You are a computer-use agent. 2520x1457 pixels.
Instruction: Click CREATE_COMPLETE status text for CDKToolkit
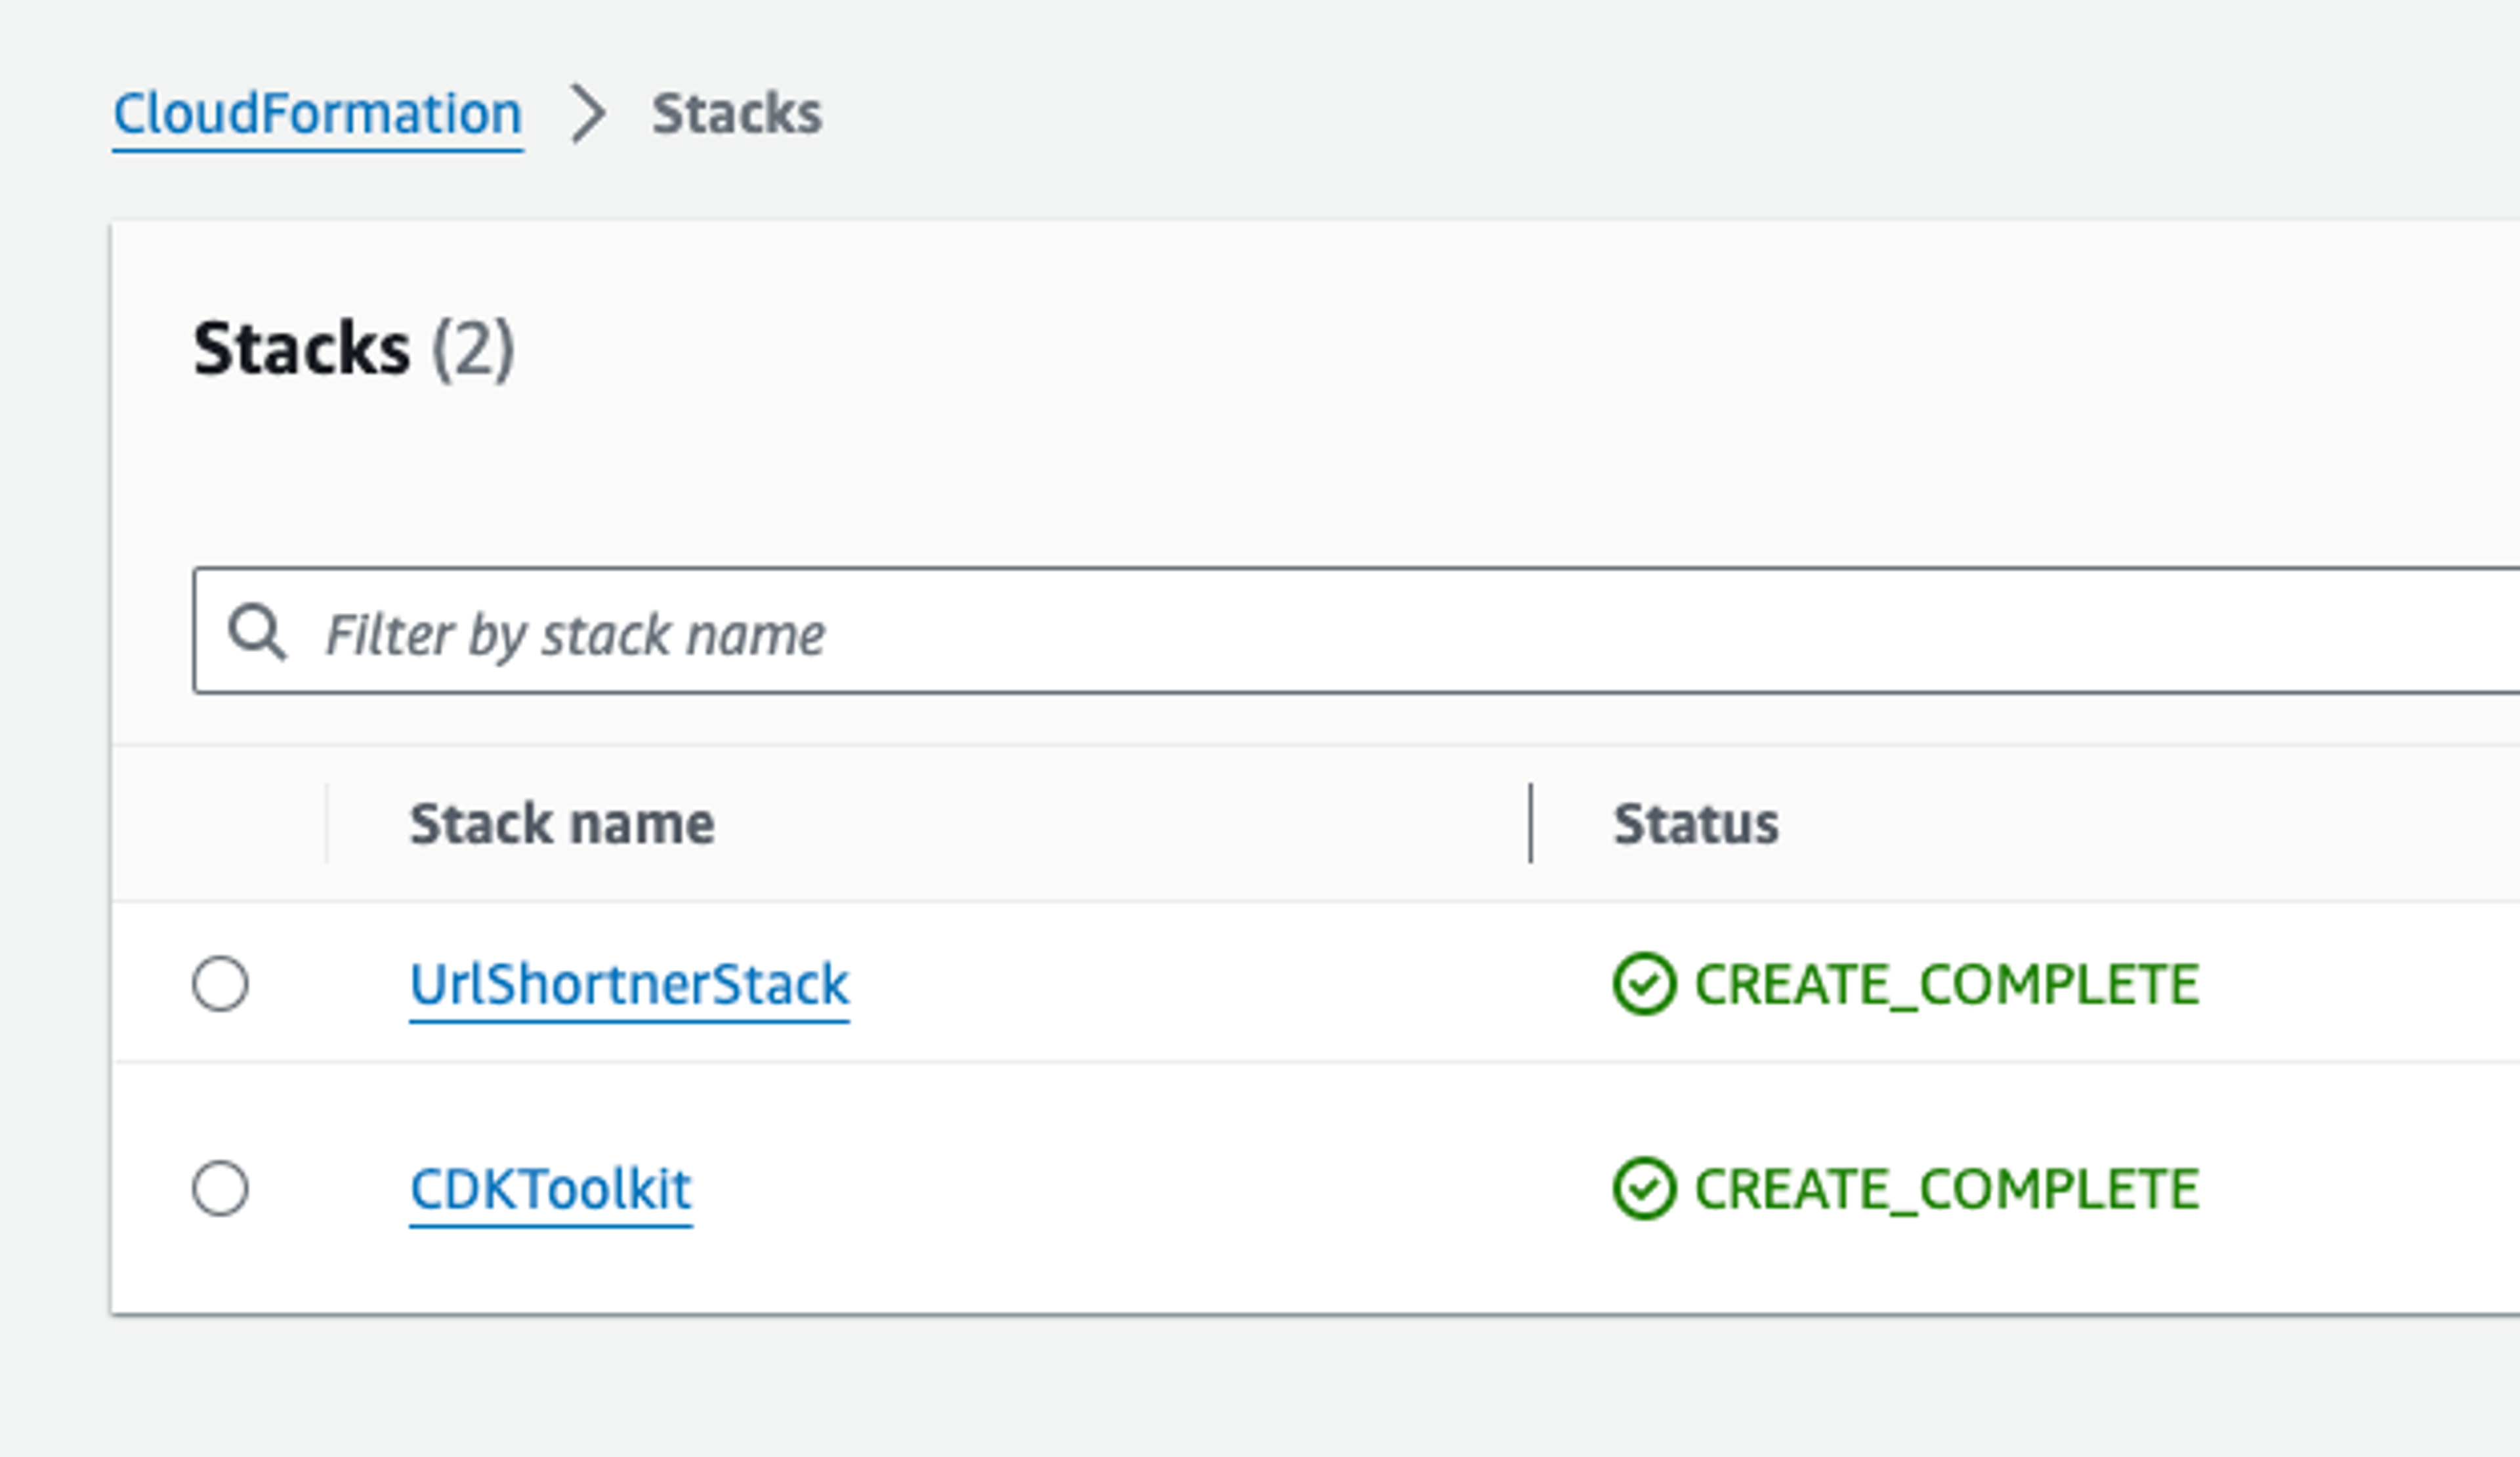click(x=1946, y=1189)
